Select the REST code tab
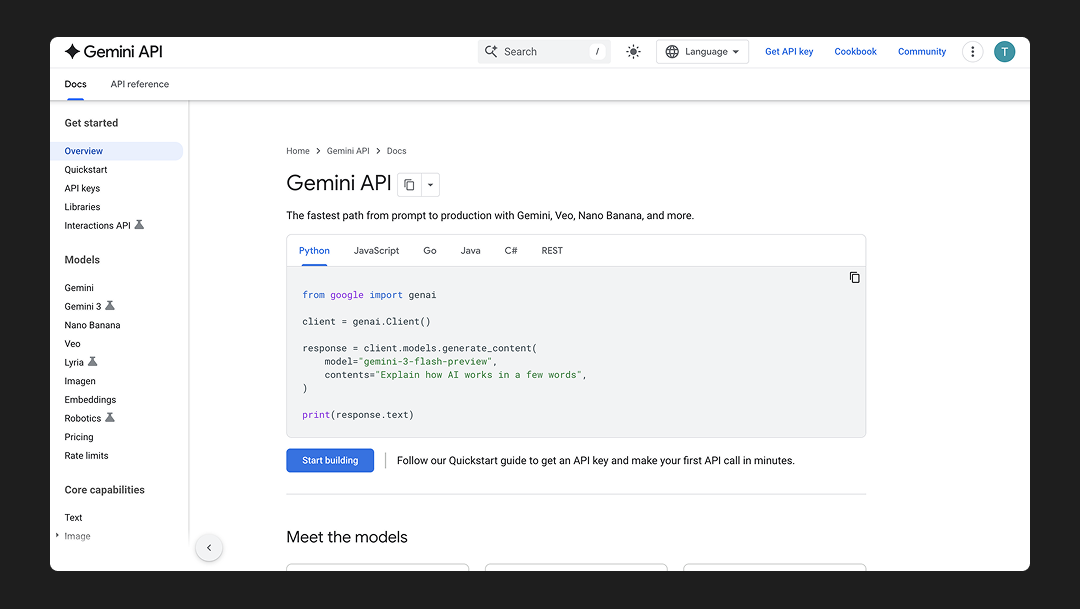Screen dimensions: 1080x609 click(552, 251)
